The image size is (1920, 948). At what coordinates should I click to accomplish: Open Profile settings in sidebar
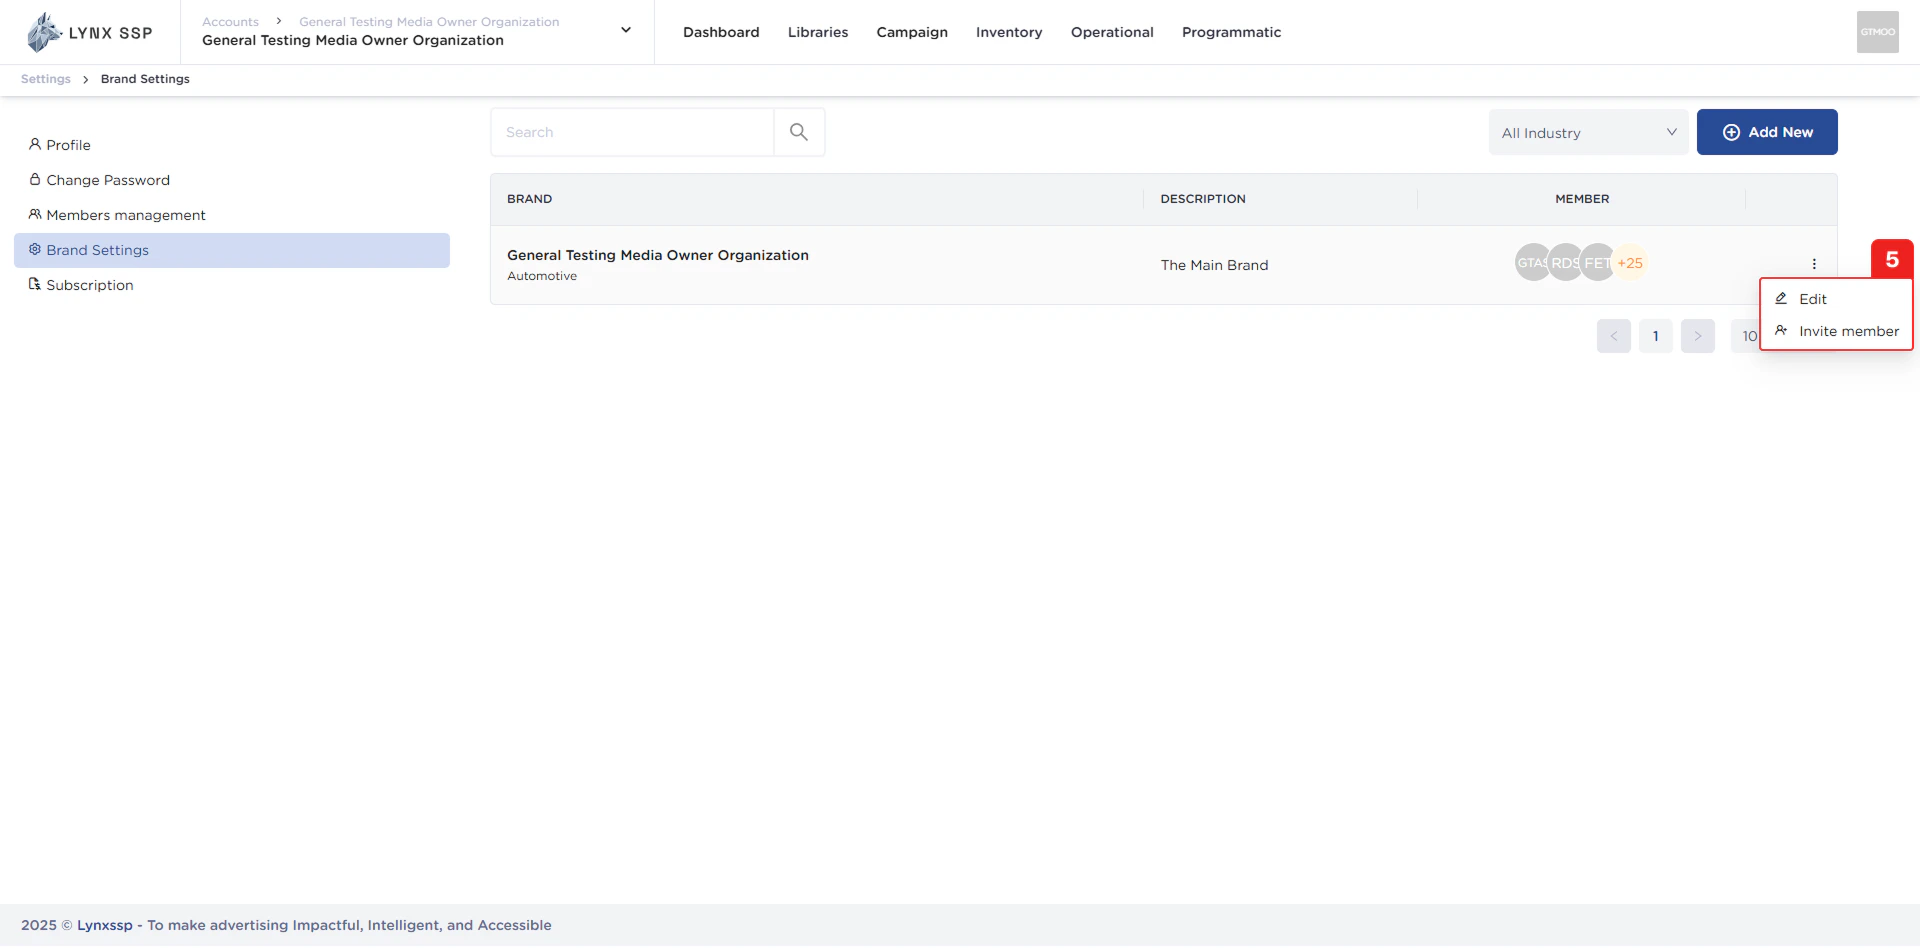232,145
